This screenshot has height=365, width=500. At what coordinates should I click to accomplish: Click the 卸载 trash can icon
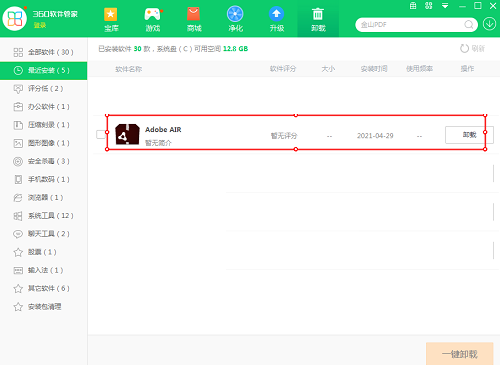pyautogui.click(x=318, y=14)
